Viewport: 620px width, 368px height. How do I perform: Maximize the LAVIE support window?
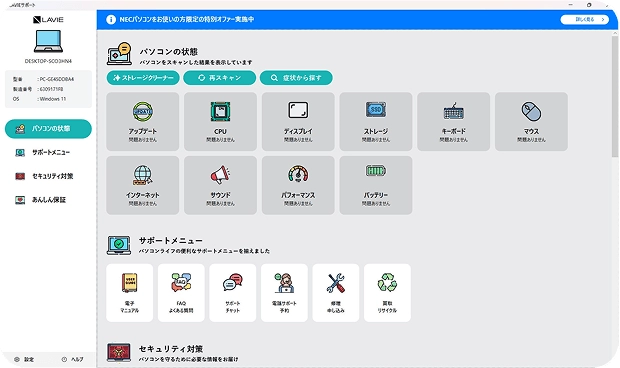(589, 5)
